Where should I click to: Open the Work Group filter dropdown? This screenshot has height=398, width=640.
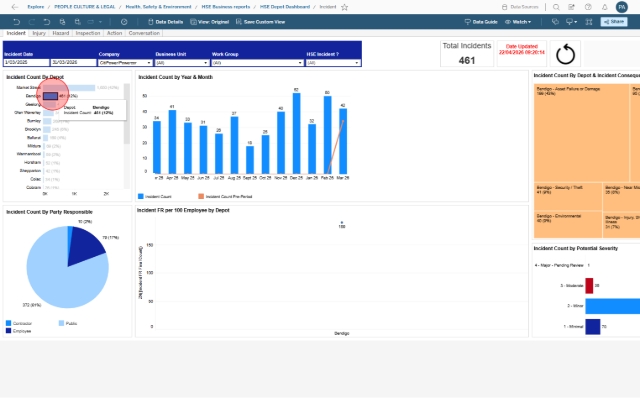(x=257, y=63)
